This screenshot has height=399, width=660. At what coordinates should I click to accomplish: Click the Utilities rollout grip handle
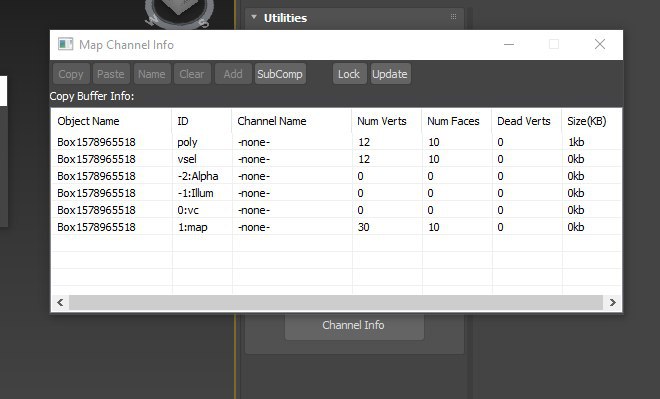click(x=453, y=17)
